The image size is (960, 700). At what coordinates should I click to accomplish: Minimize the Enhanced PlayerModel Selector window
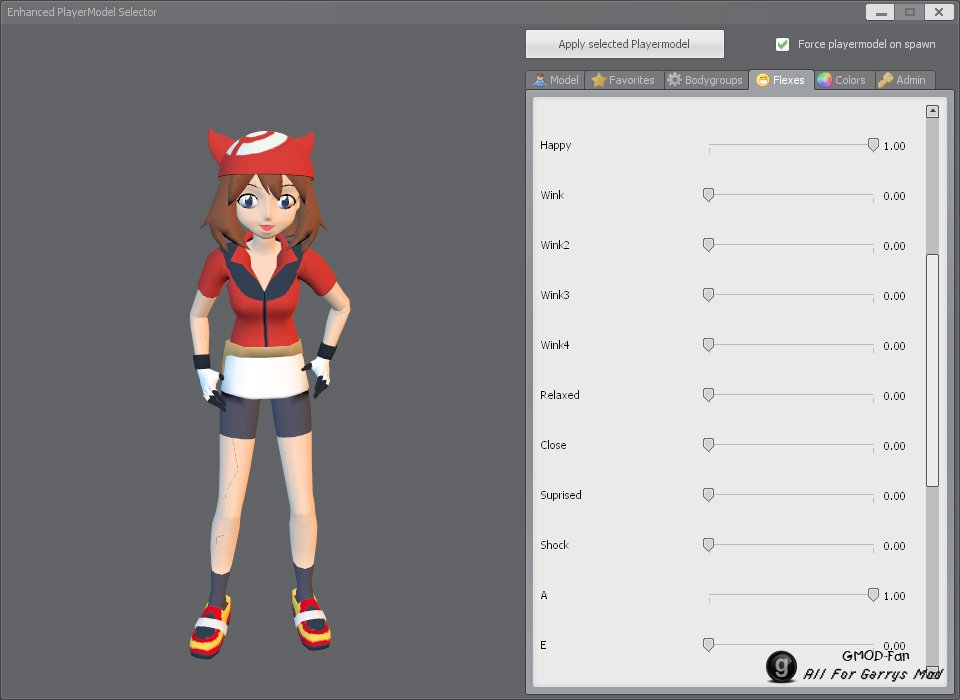point(880,12)
